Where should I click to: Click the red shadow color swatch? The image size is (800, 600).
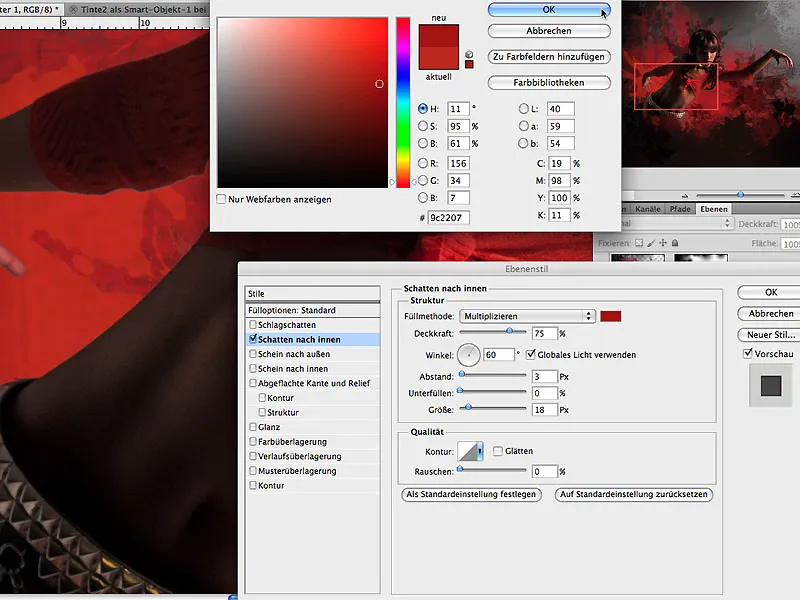pos(611,316)
